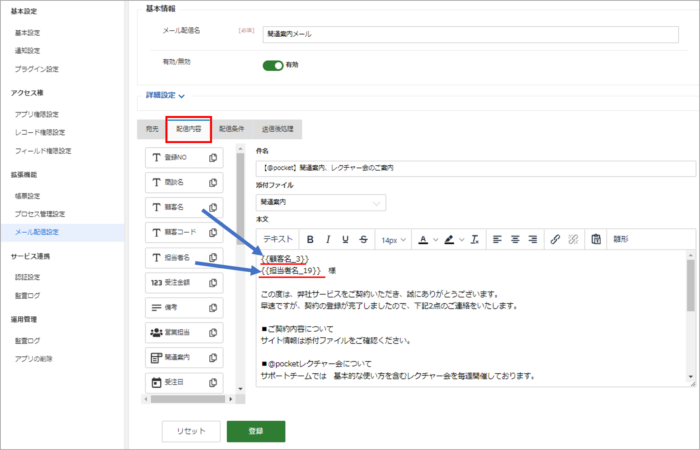The width and height of the screenshot is (700, 450).
Task: Clear text formatting in the editor
Action: (x=475, y=240)
